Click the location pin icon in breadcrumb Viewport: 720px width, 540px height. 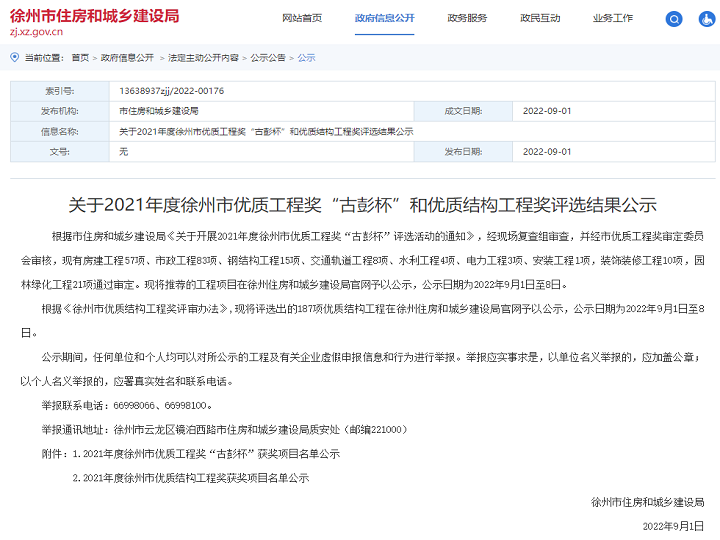point(14,58)
